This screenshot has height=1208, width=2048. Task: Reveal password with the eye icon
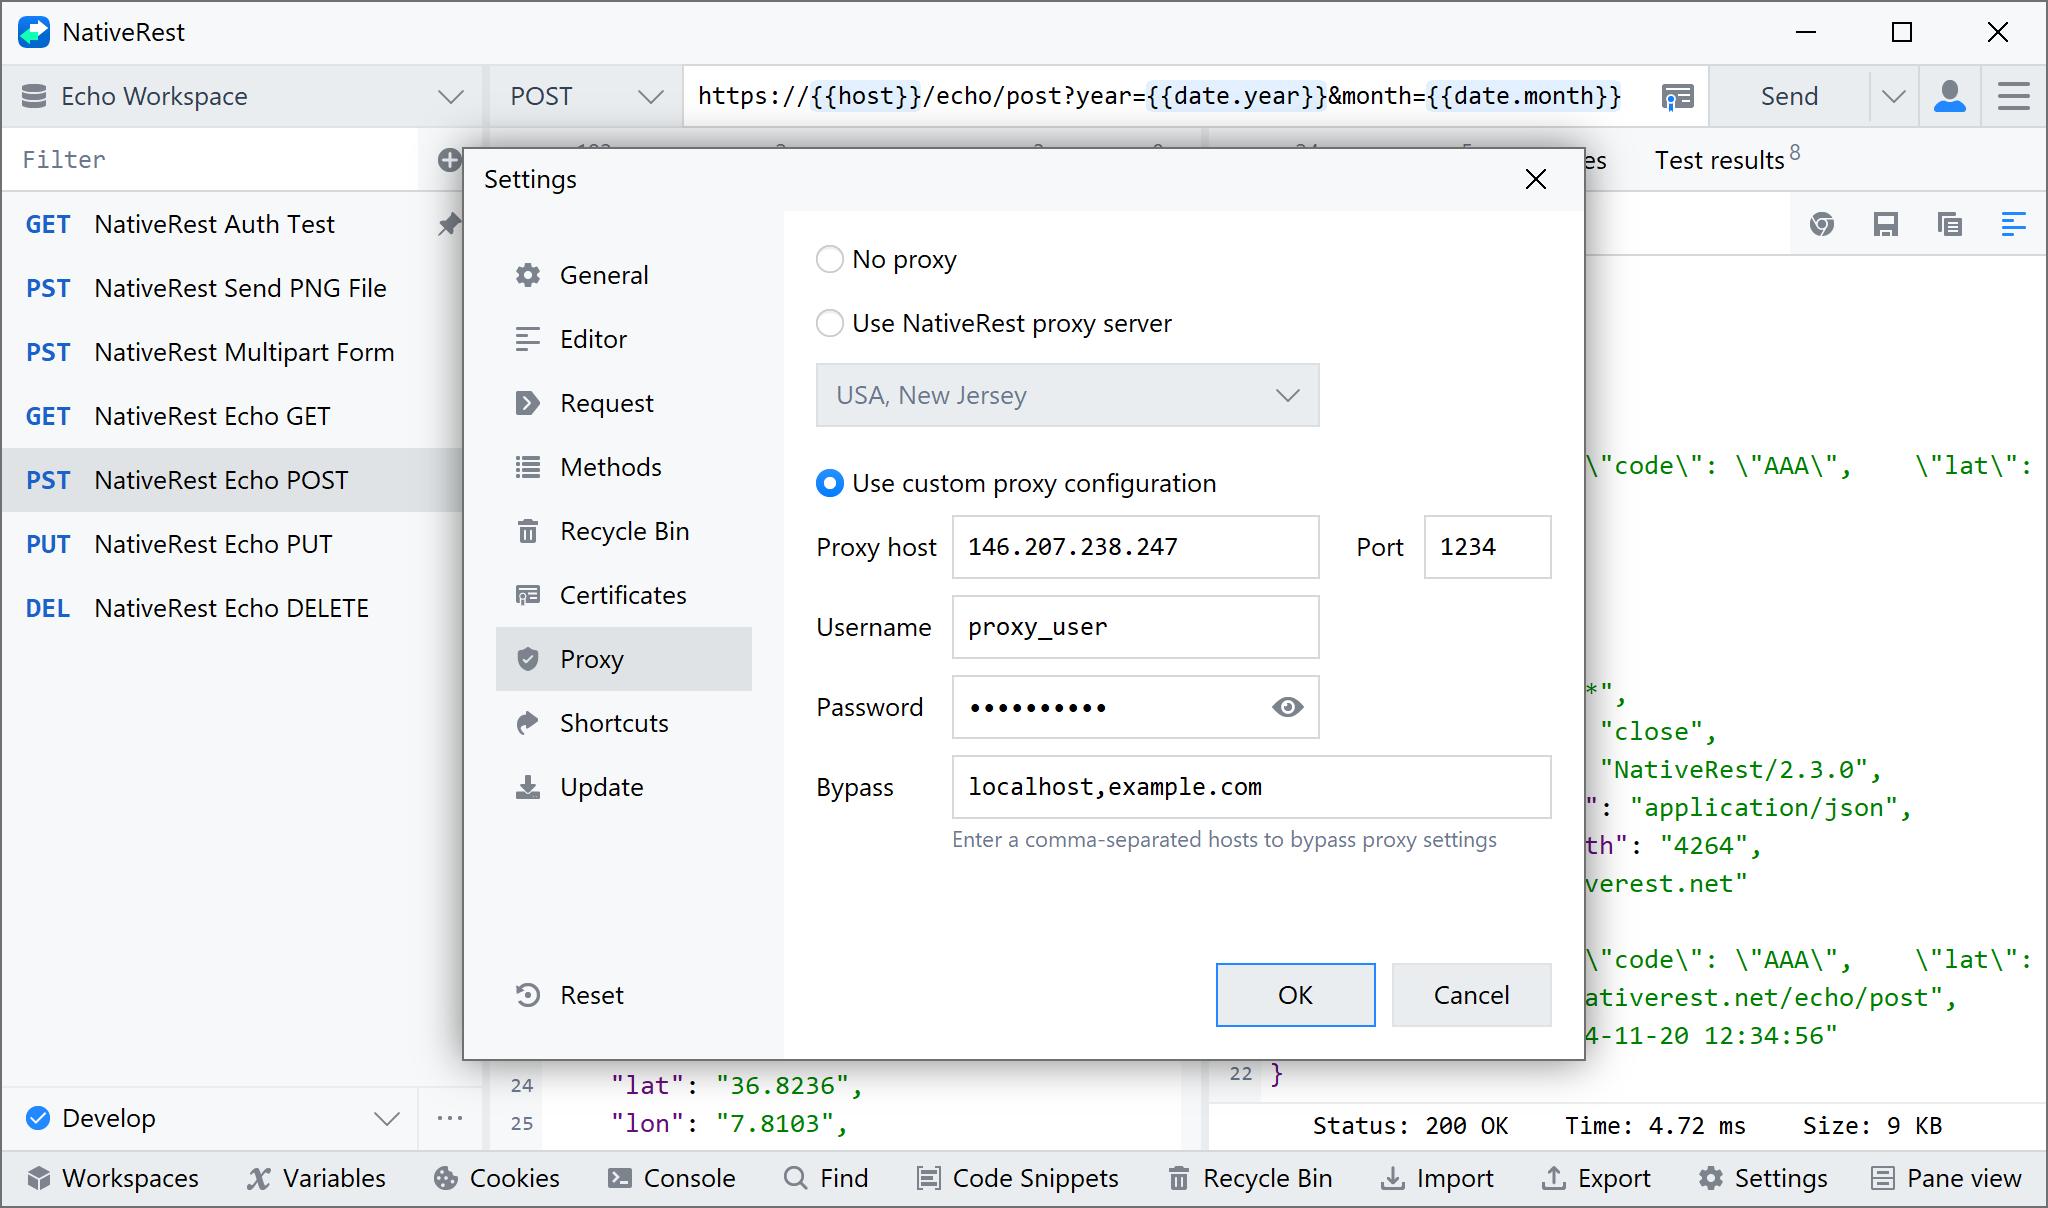1287,707
